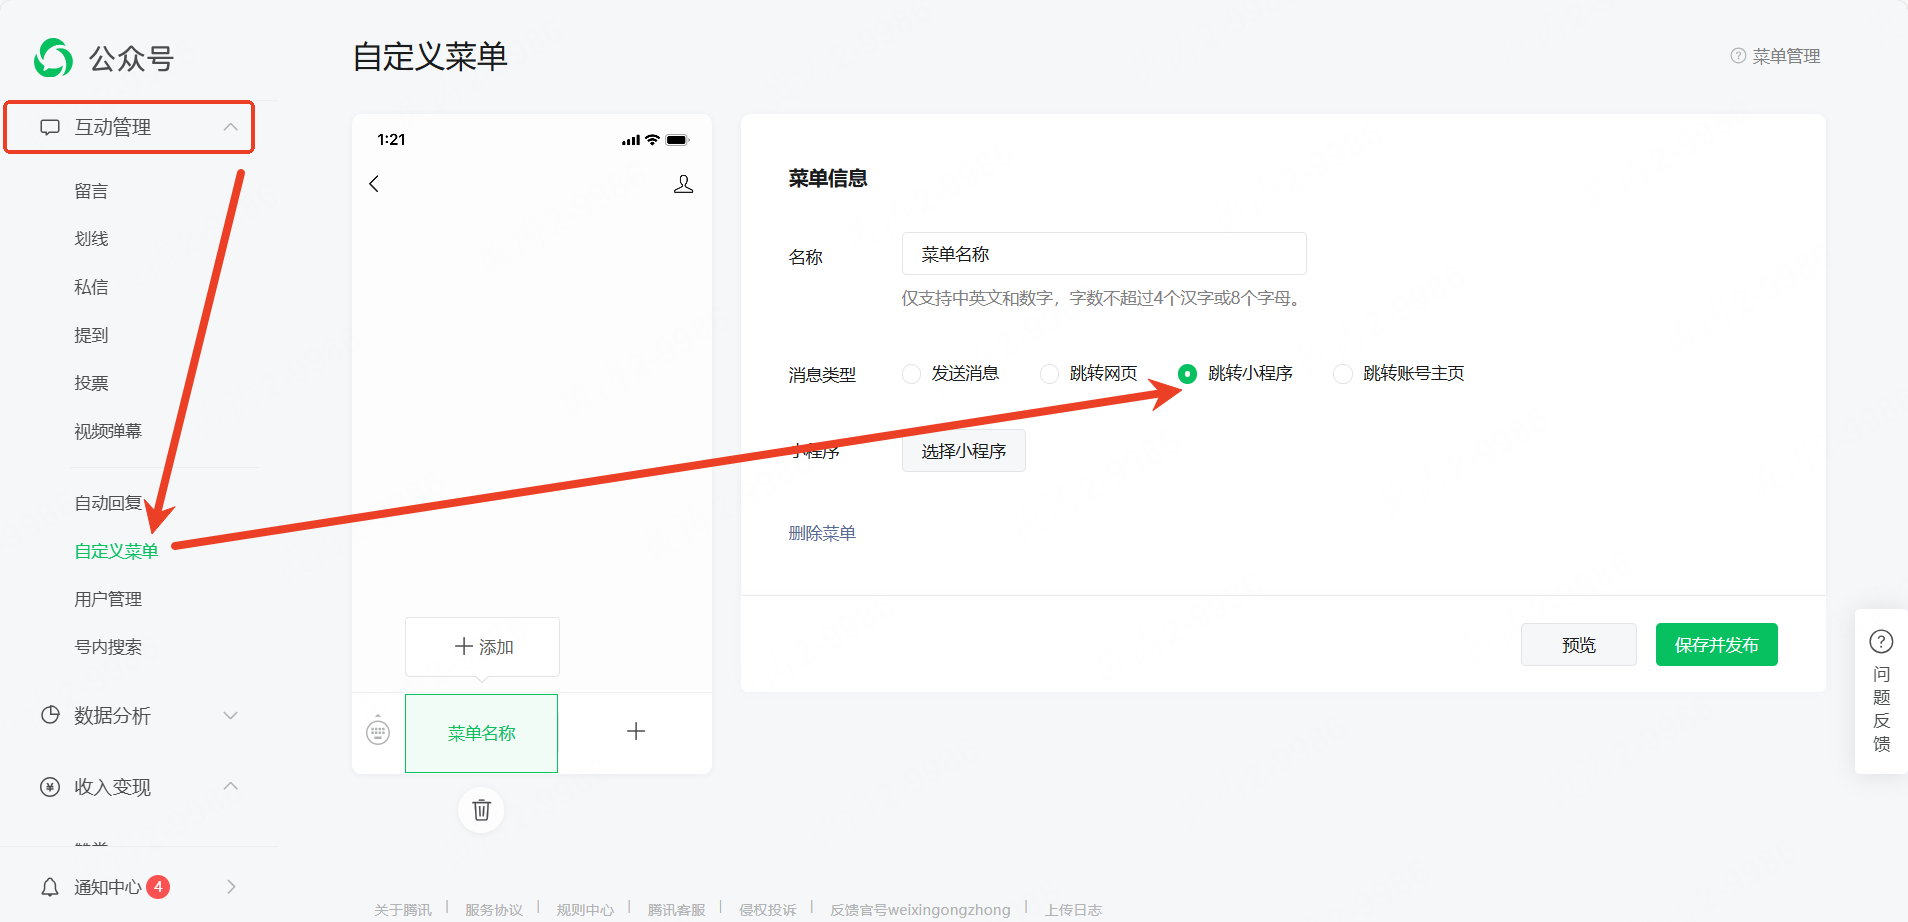Open 规则中心 footer link
Screen dimensions: 1908x922
pos(585,910)
